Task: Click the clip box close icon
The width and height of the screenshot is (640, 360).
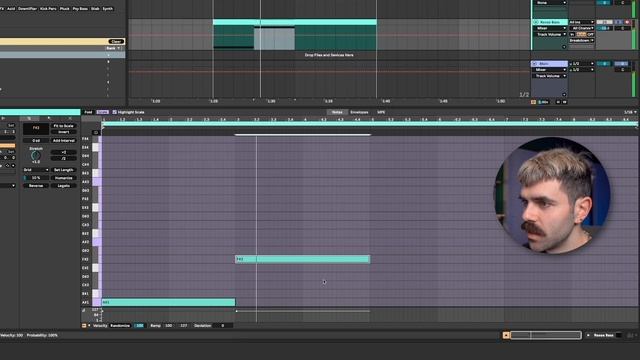Action: [70, 118]
